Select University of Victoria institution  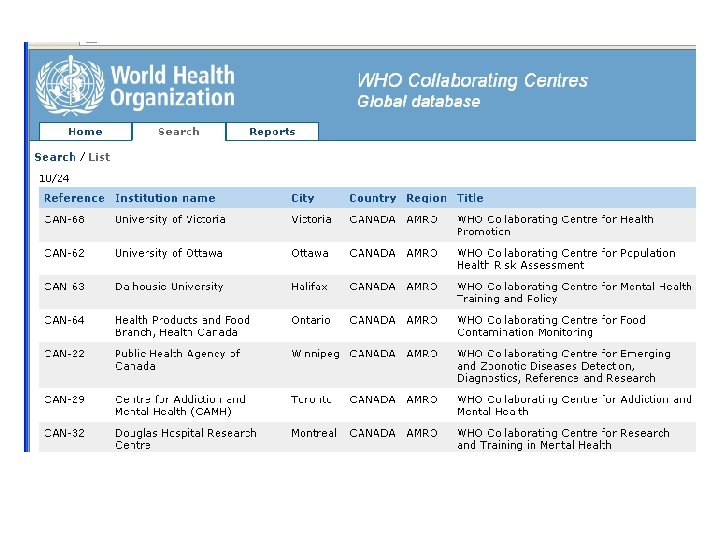(x=170, y=219)
